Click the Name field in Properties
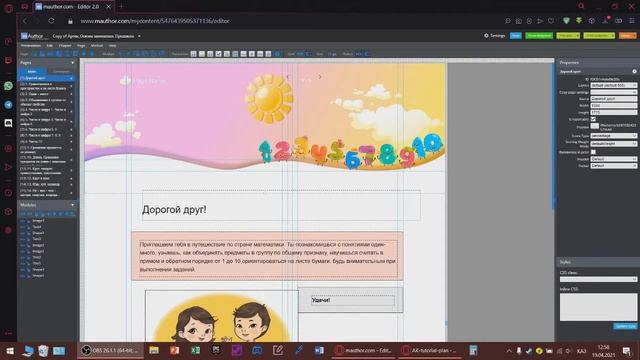Image resolution: width=640 pixels, height=360 pixels. [613, 99]
